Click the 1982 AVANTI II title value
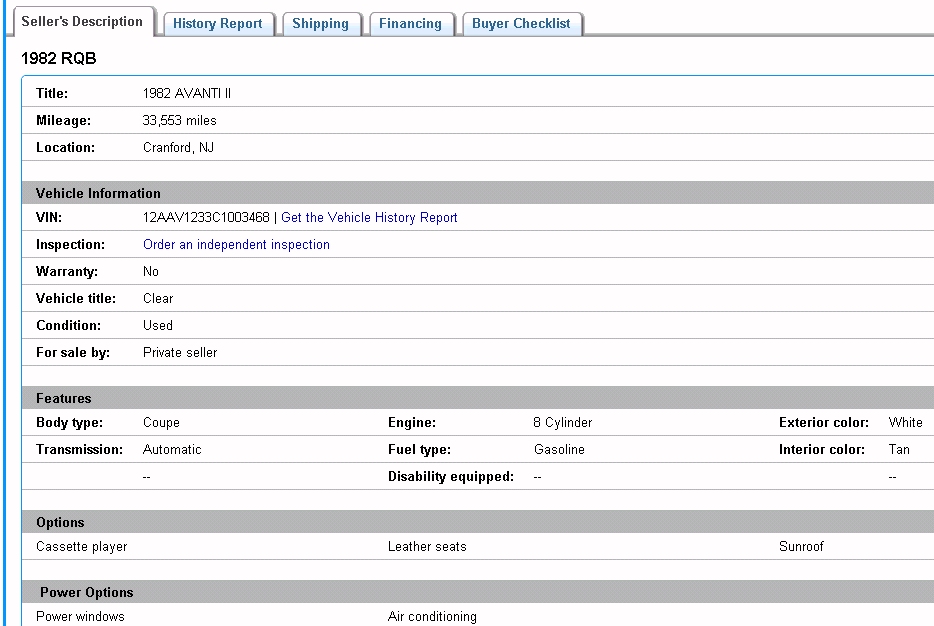 187,93
